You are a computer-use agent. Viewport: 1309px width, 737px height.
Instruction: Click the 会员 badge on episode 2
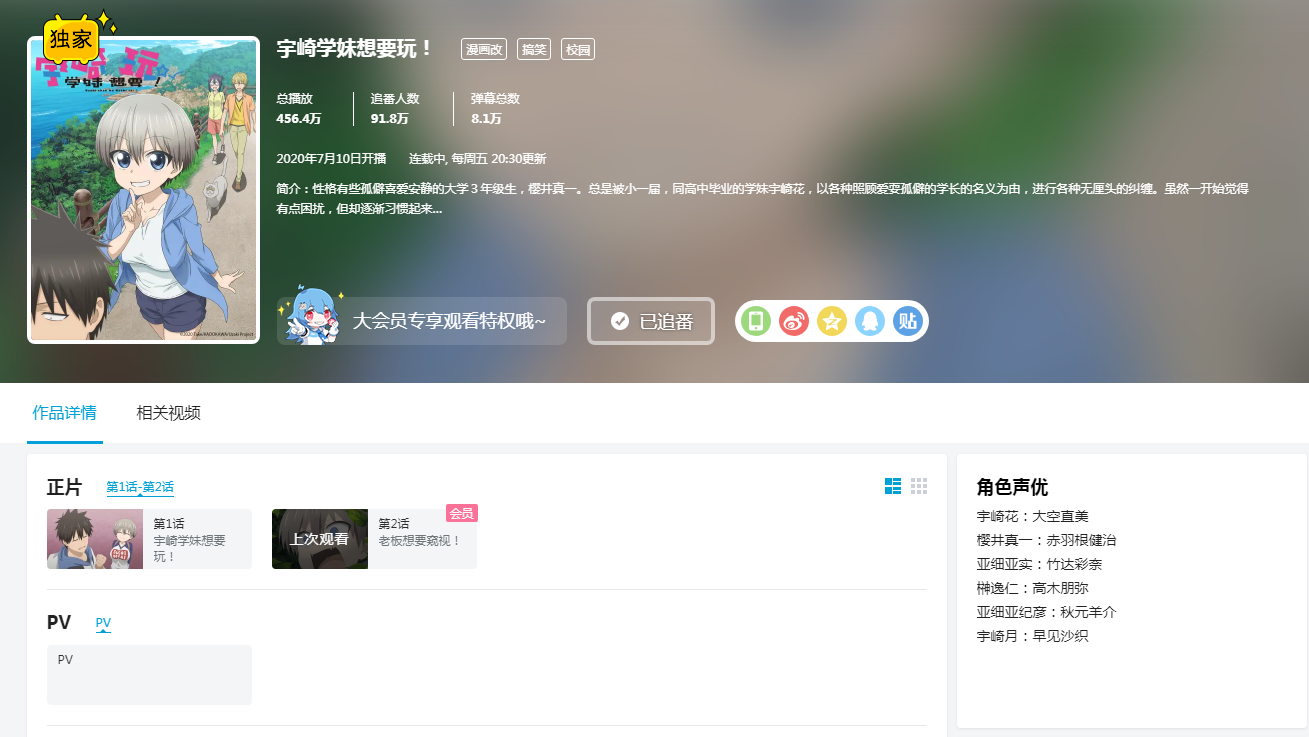coord(462,513)
